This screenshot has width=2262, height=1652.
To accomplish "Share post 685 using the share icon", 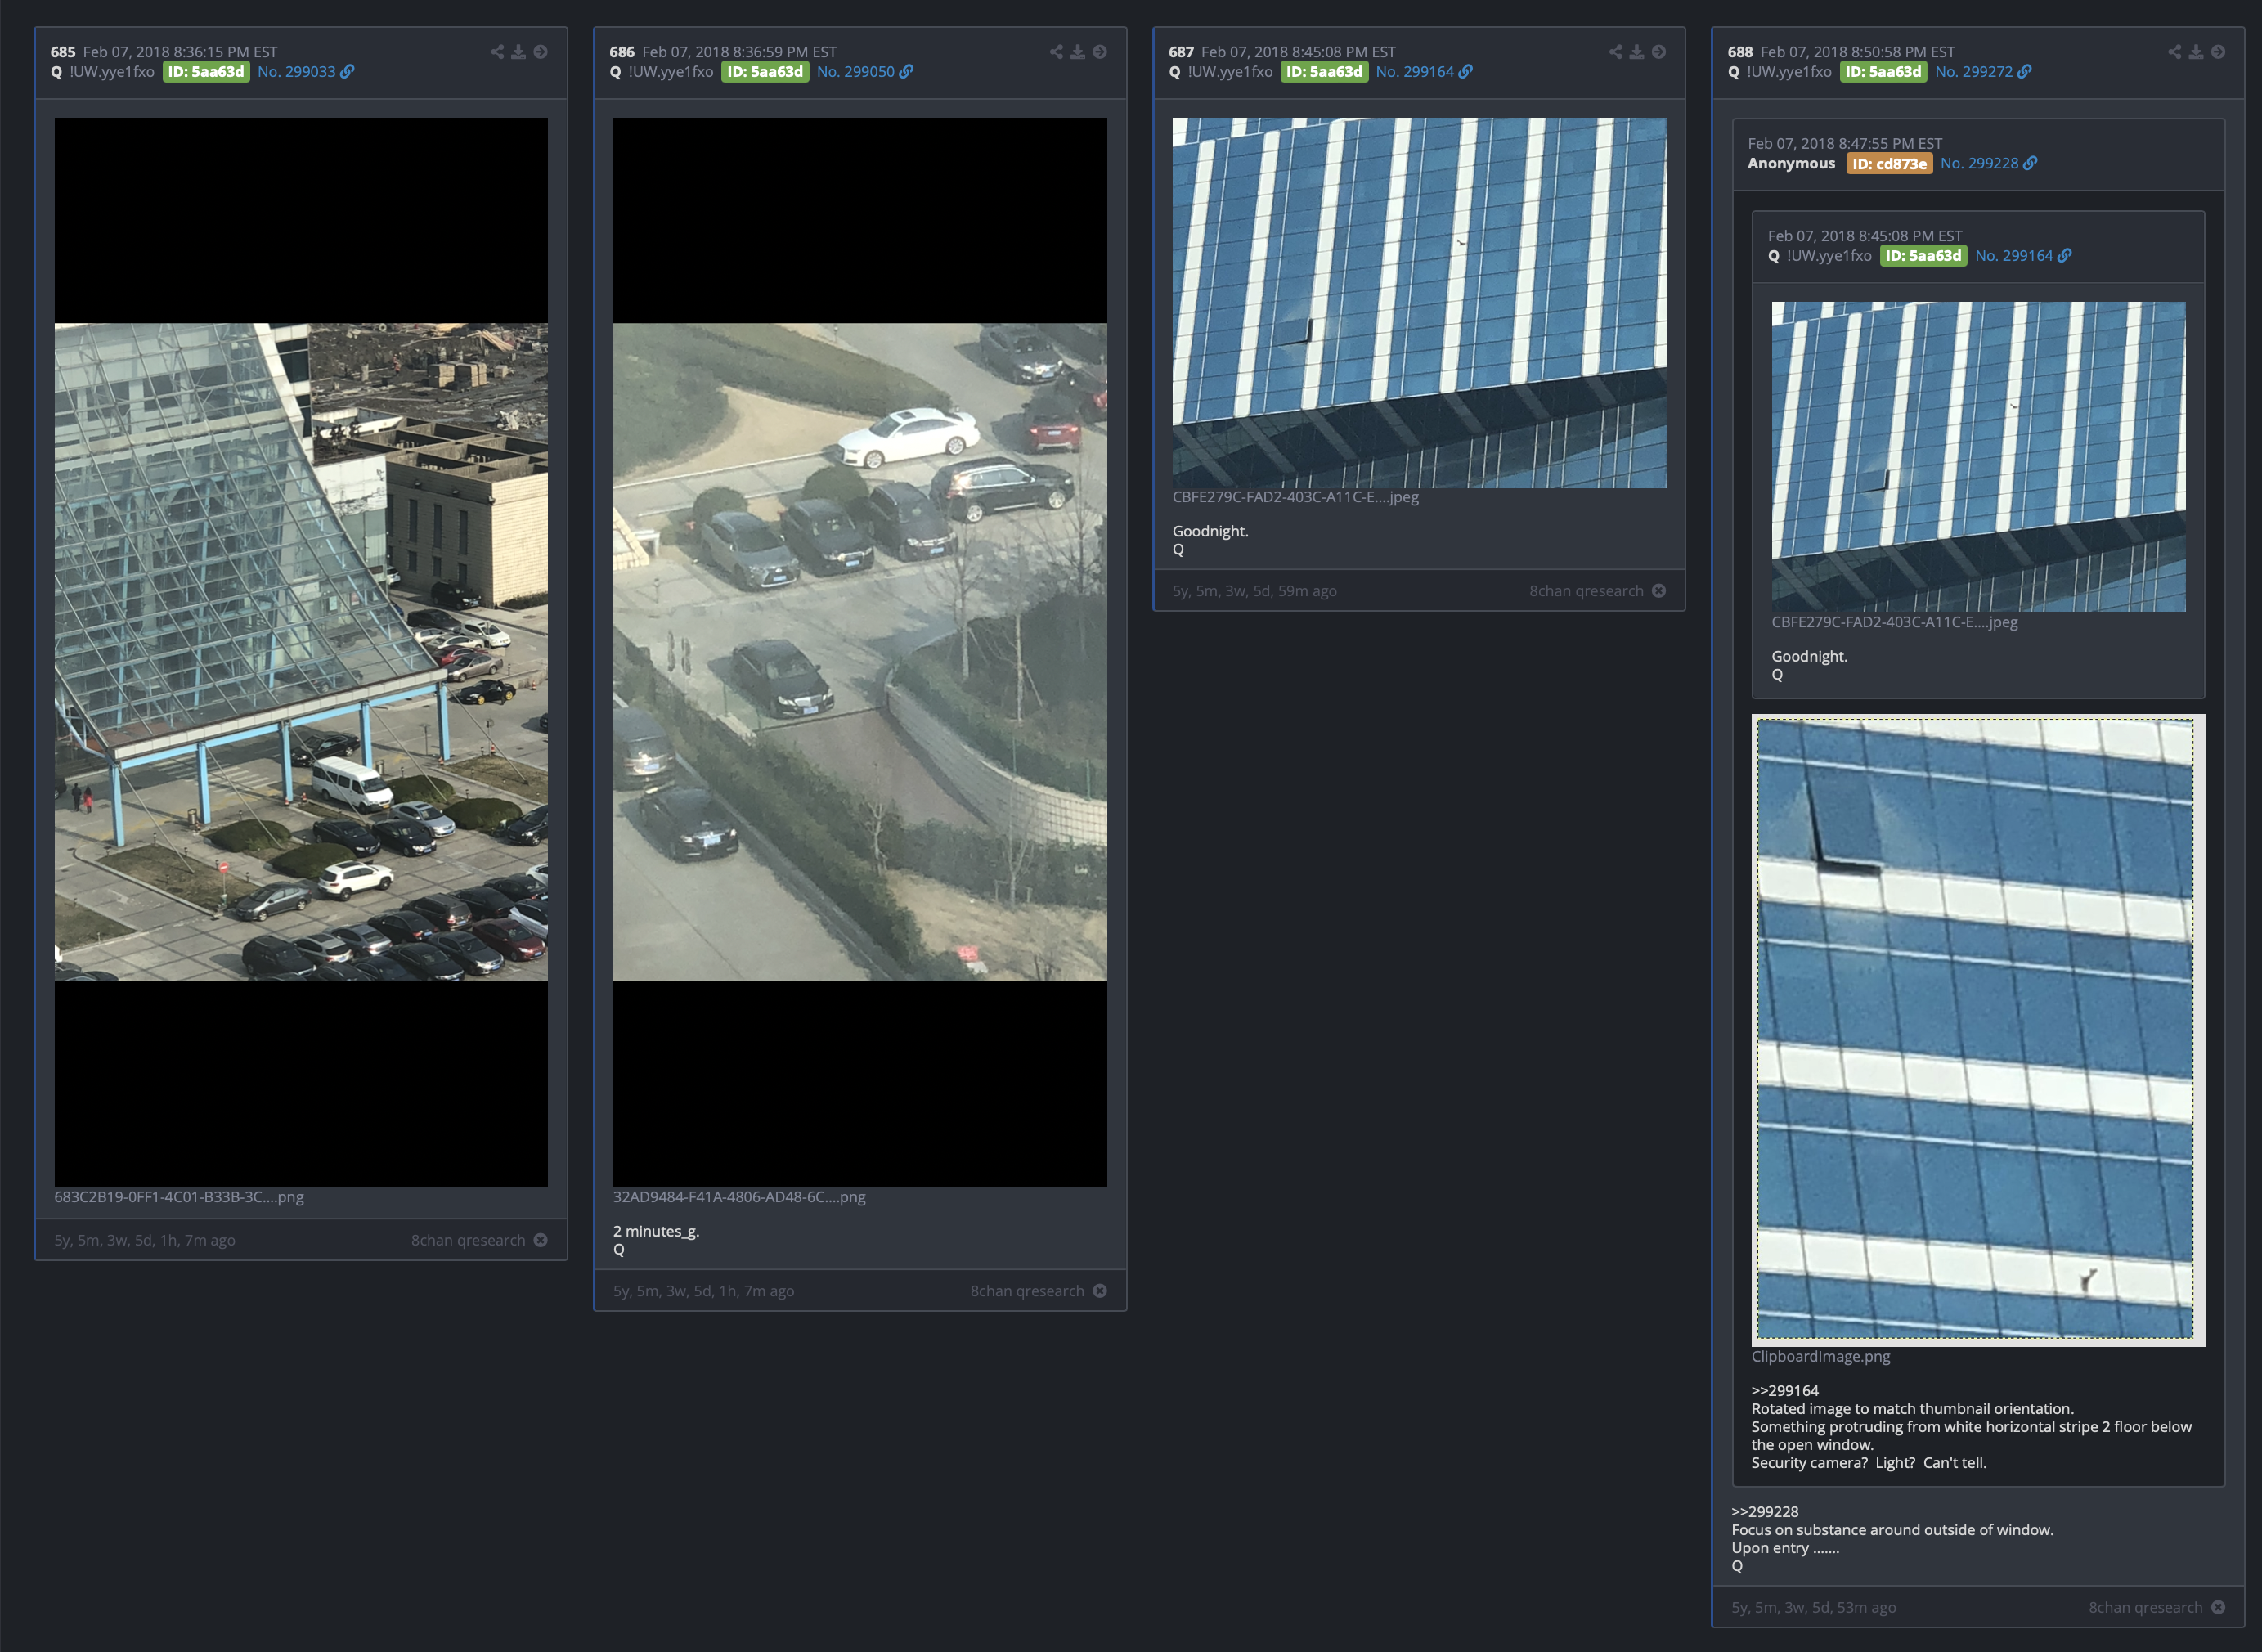I will (x=497, y=52).
